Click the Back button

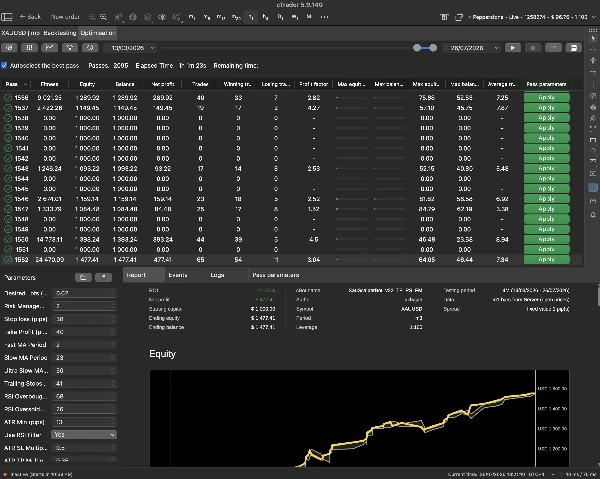coord(30,17)
